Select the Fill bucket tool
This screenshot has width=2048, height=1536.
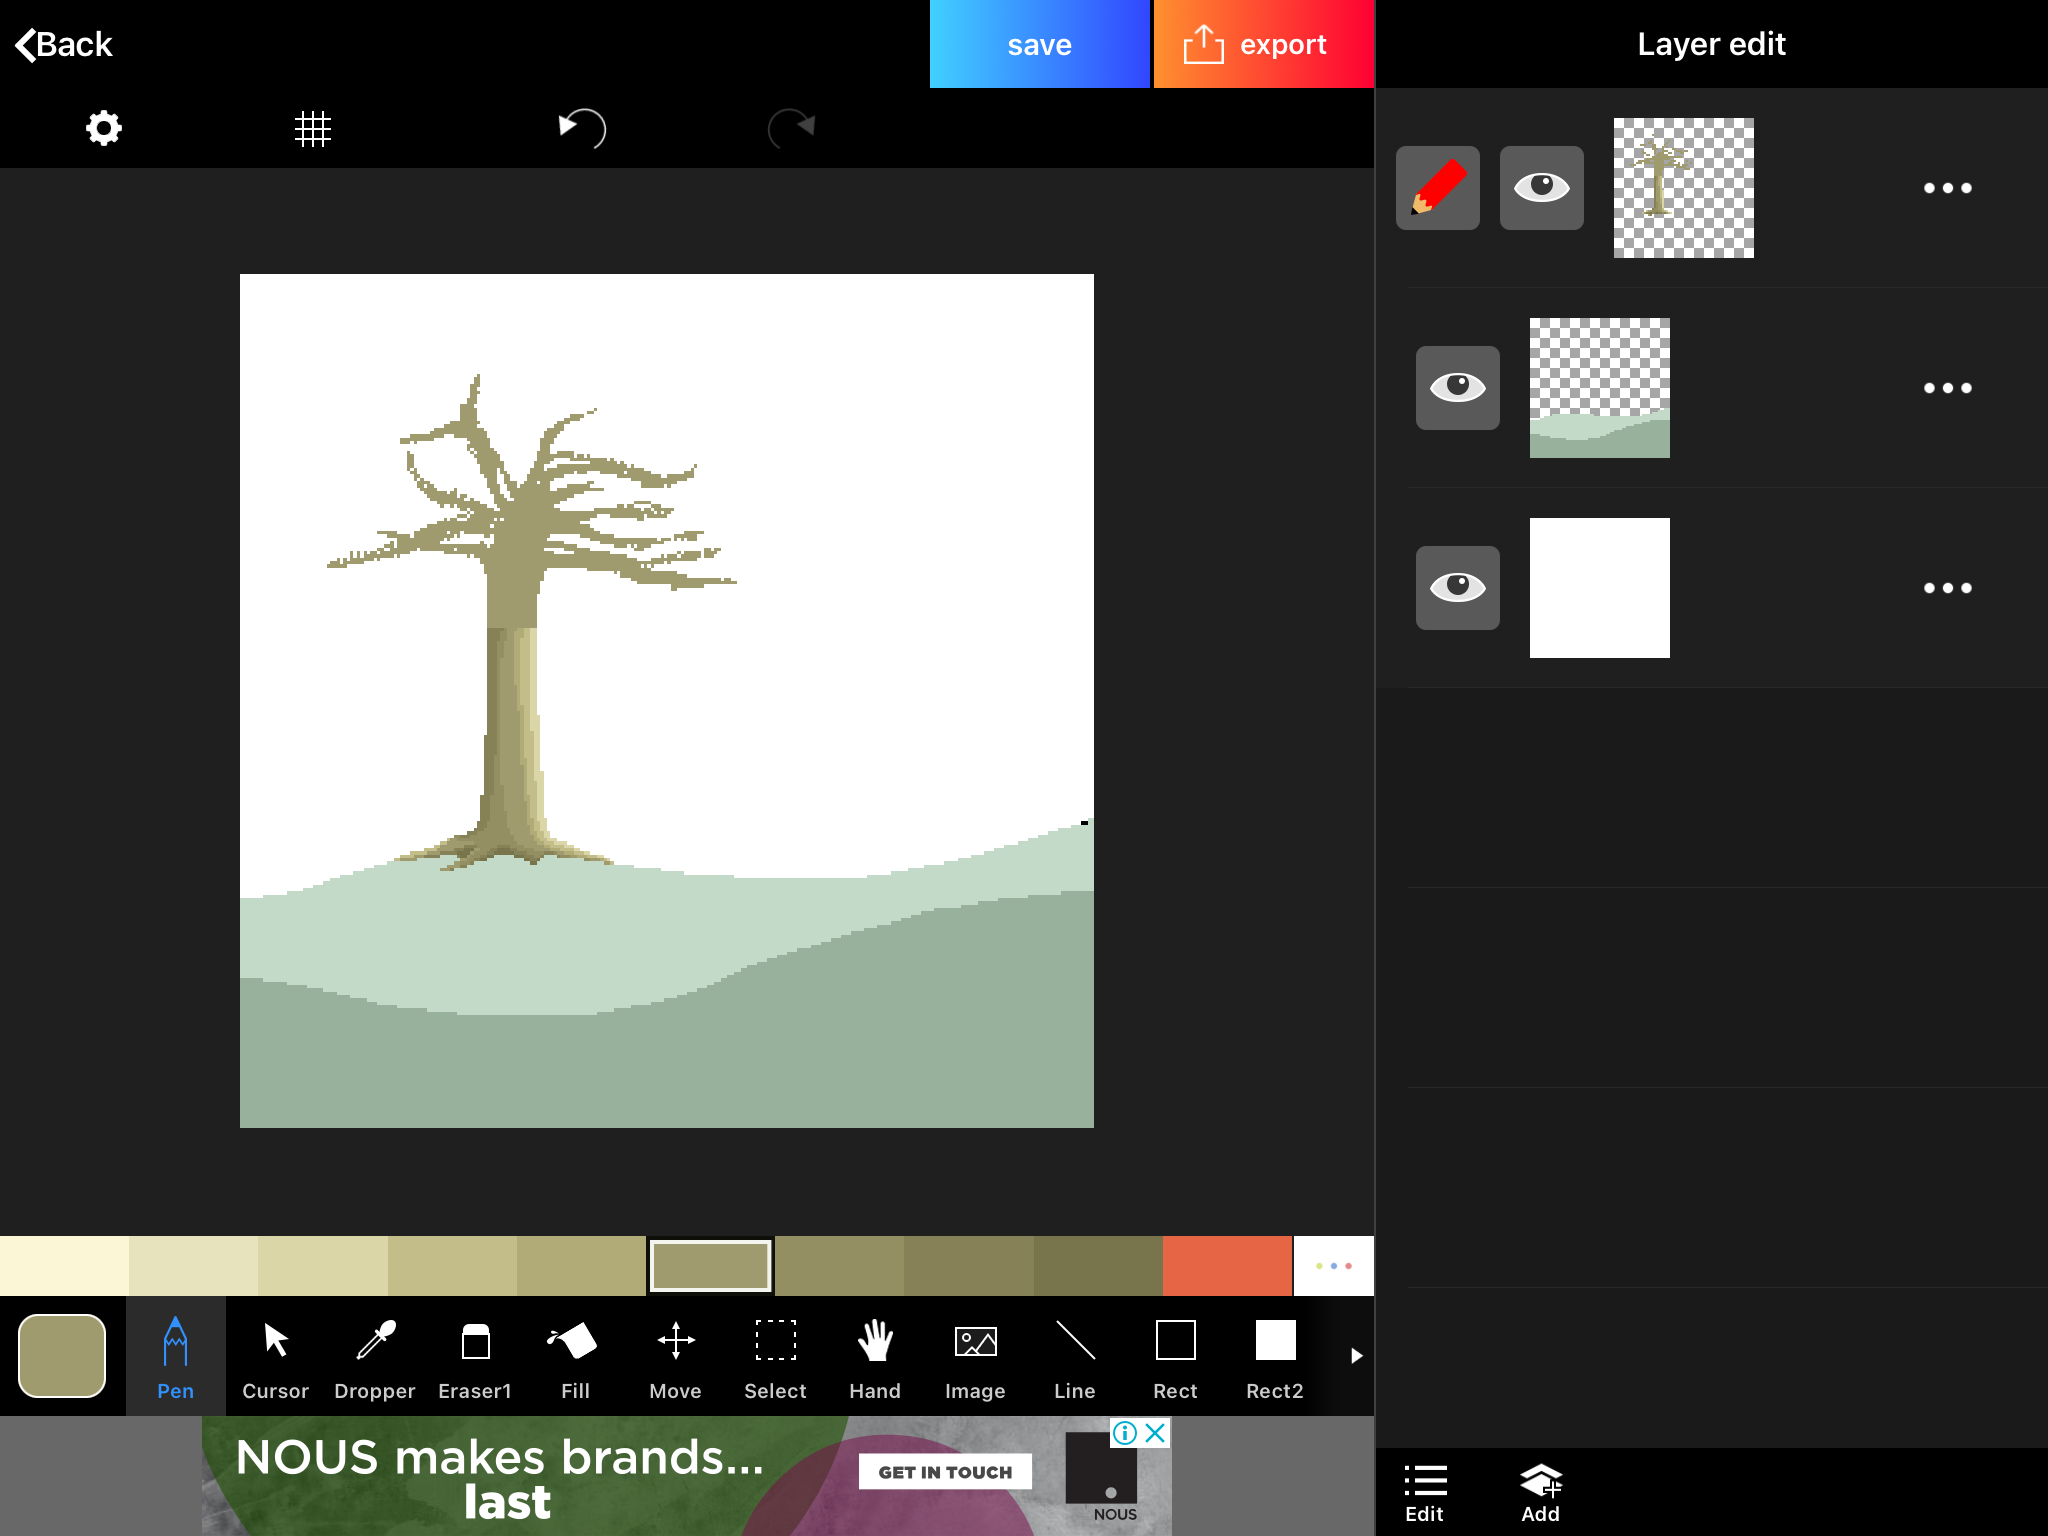pyautogui.click(x=575, y=1357)
